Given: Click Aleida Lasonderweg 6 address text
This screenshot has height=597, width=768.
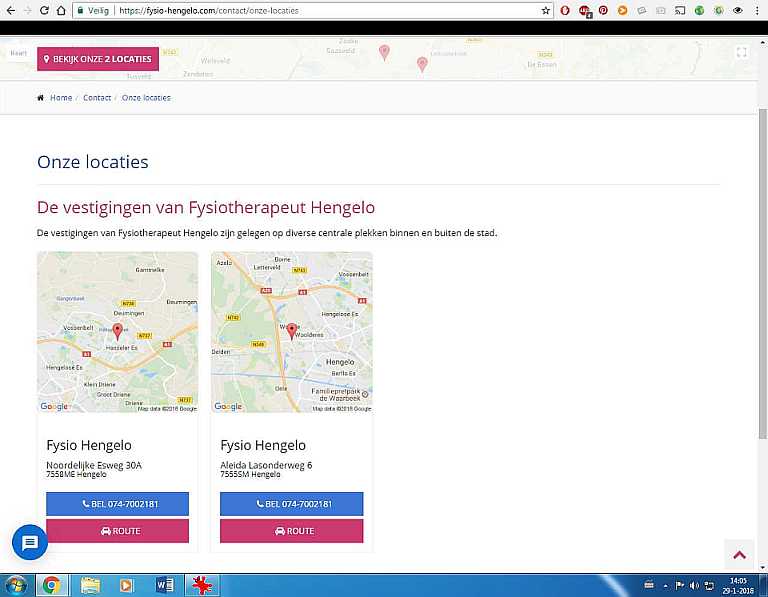Looking at the screenshot, I should 266,465.
